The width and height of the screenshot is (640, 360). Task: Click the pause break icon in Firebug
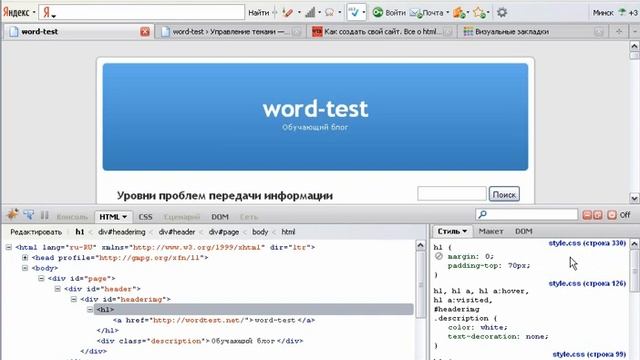pyautogui.click(x=44, y=215)
